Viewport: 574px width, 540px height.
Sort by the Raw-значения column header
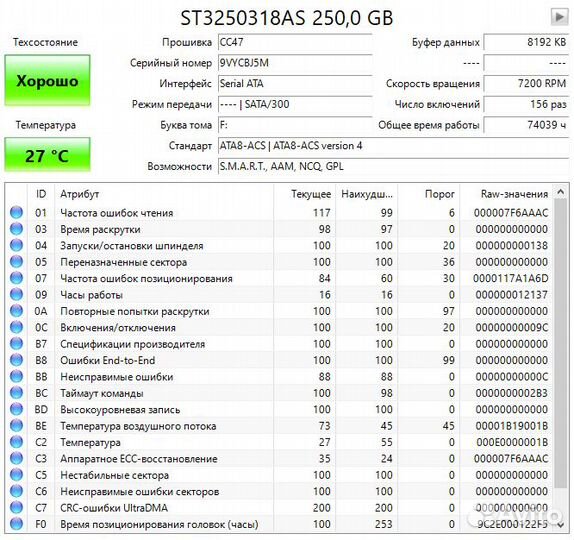click(x=507, y=194)
